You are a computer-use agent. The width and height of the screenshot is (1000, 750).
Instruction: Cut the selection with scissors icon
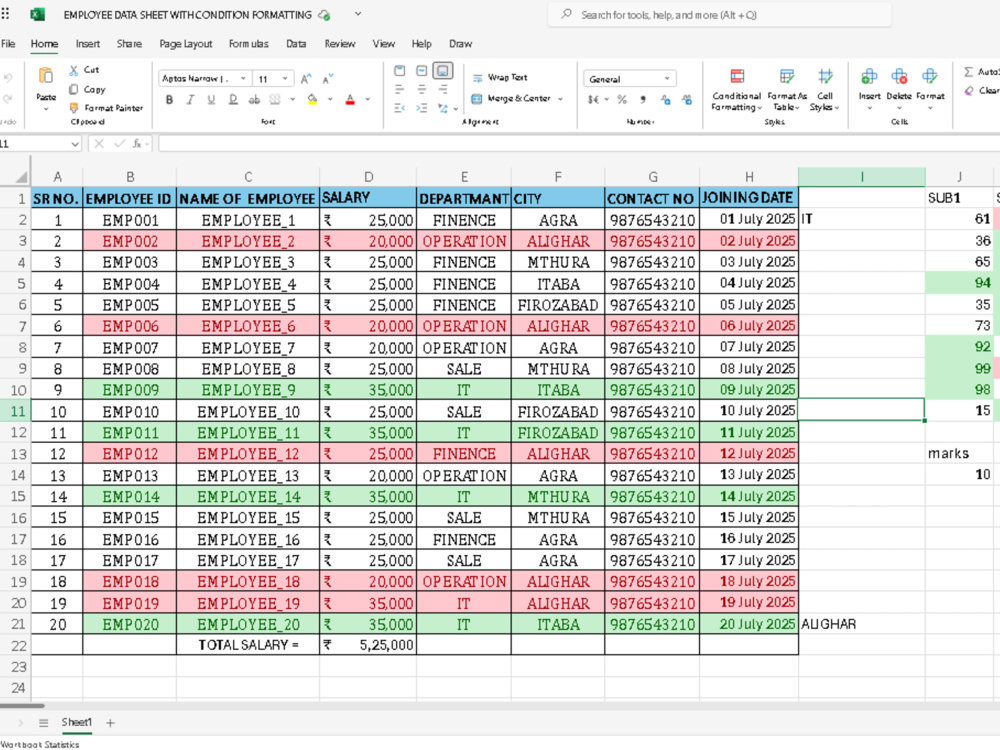coord(74,70)
